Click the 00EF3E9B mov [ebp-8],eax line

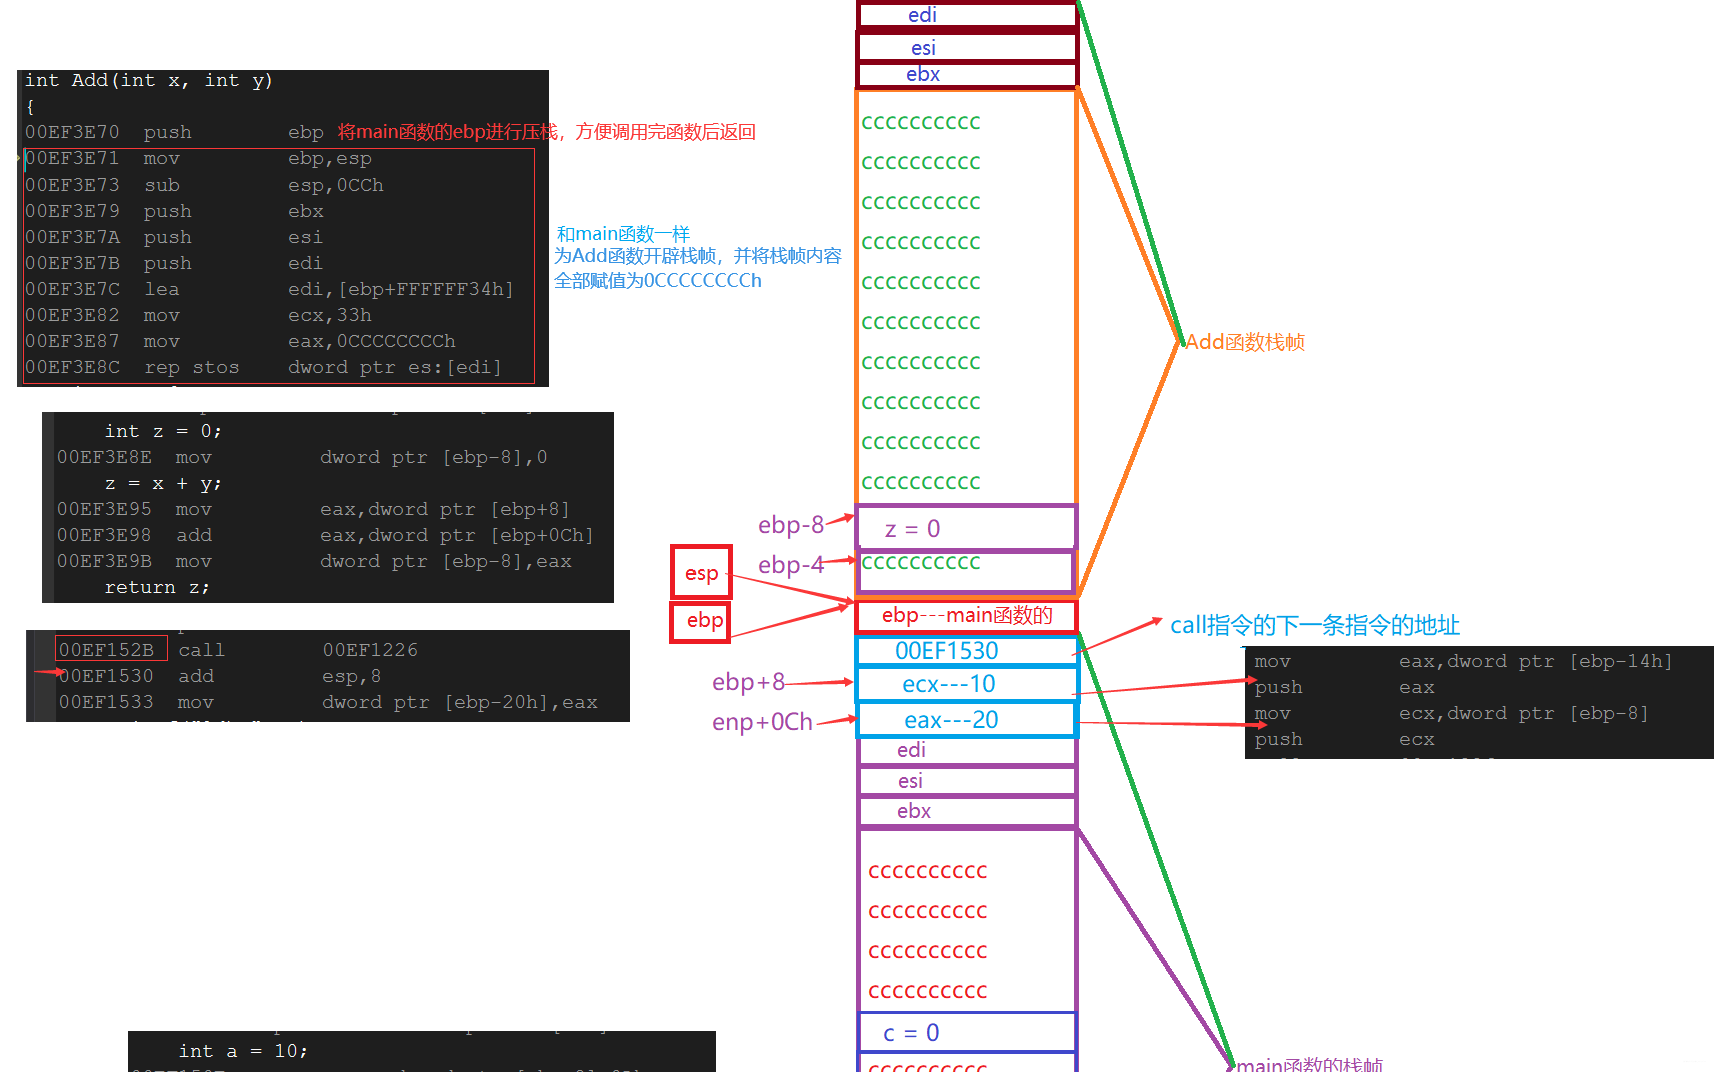(314, 561)
